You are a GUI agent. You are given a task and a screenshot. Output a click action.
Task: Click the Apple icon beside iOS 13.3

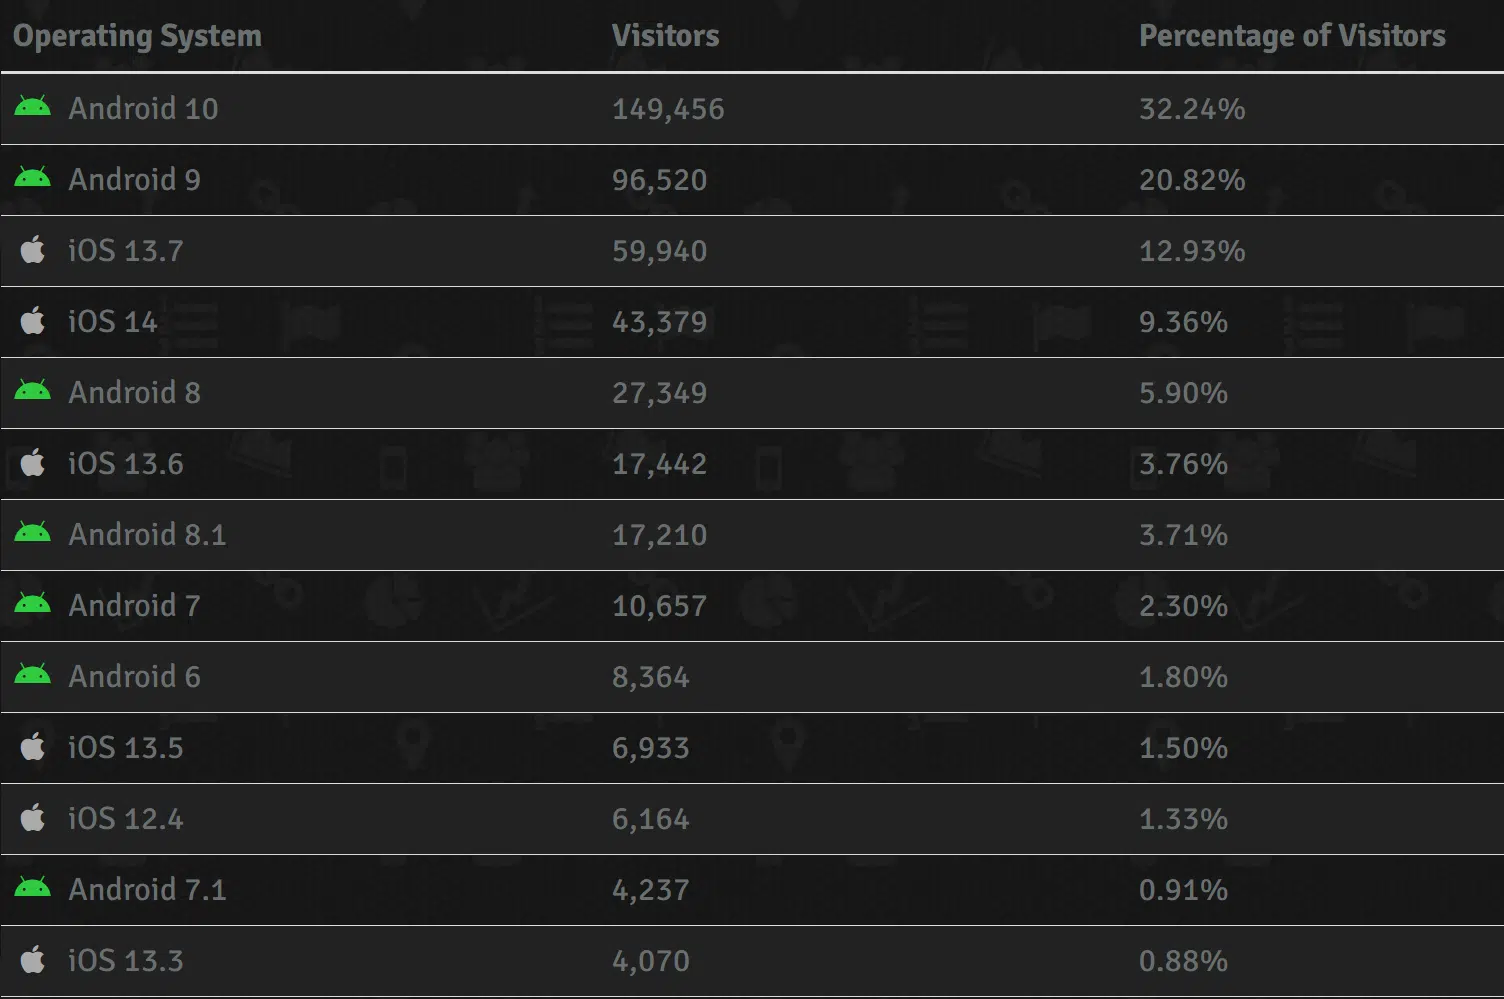click(x=33, y=960)
